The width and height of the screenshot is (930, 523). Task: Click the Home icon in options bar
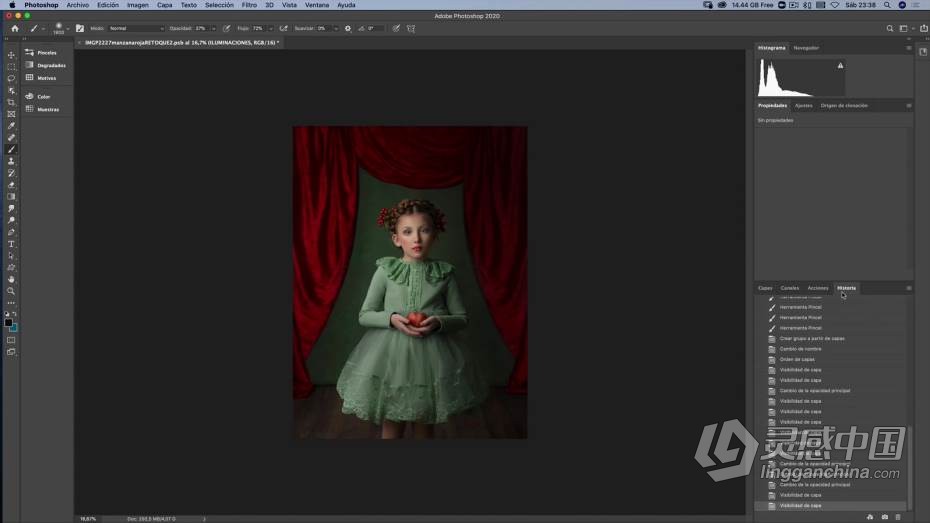15,28
